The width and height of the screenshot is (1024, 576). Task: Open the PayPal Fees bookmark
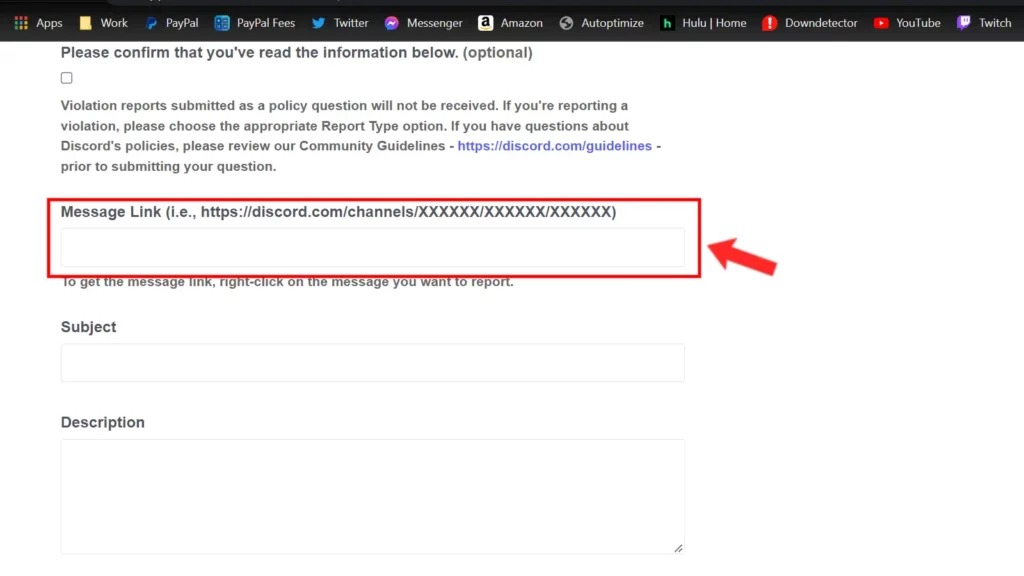255,23
